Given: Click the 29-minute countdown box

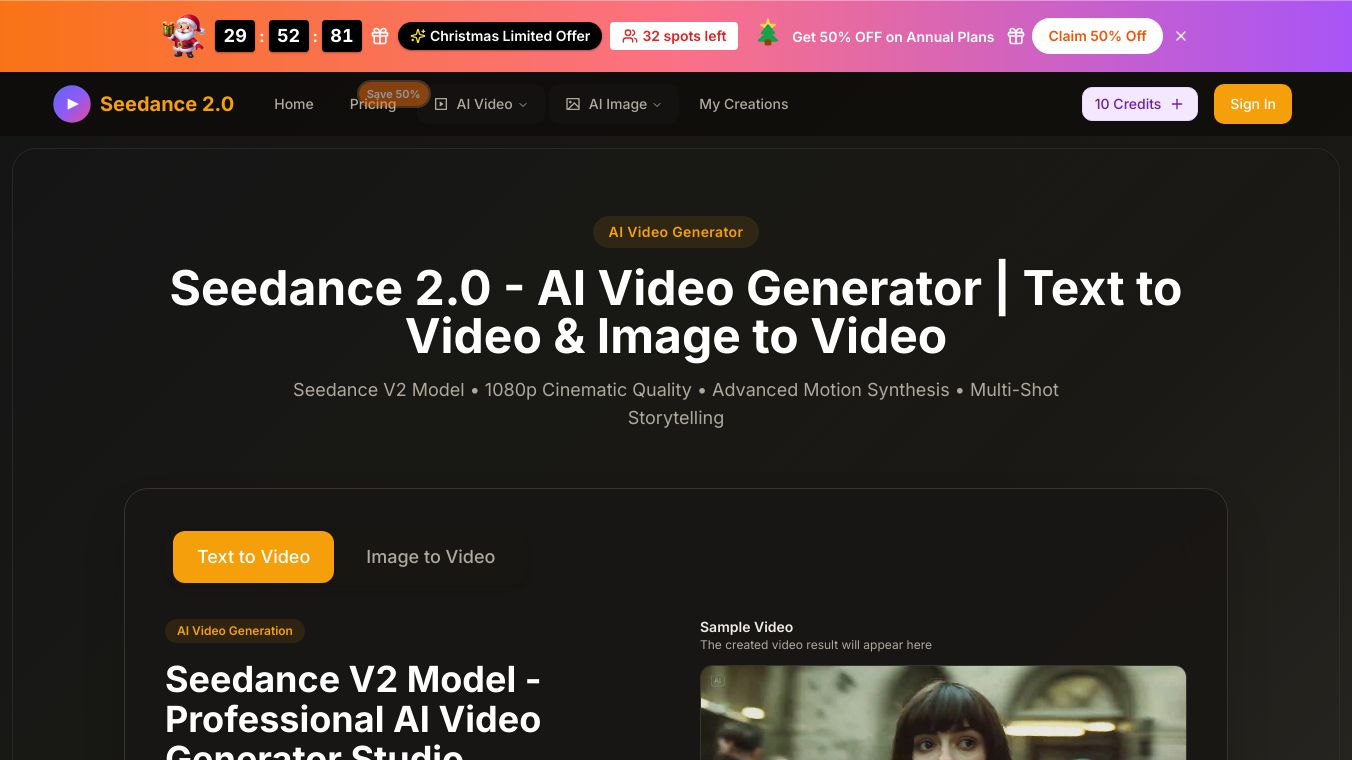Looking at the screenshot, I should (235, 36).
